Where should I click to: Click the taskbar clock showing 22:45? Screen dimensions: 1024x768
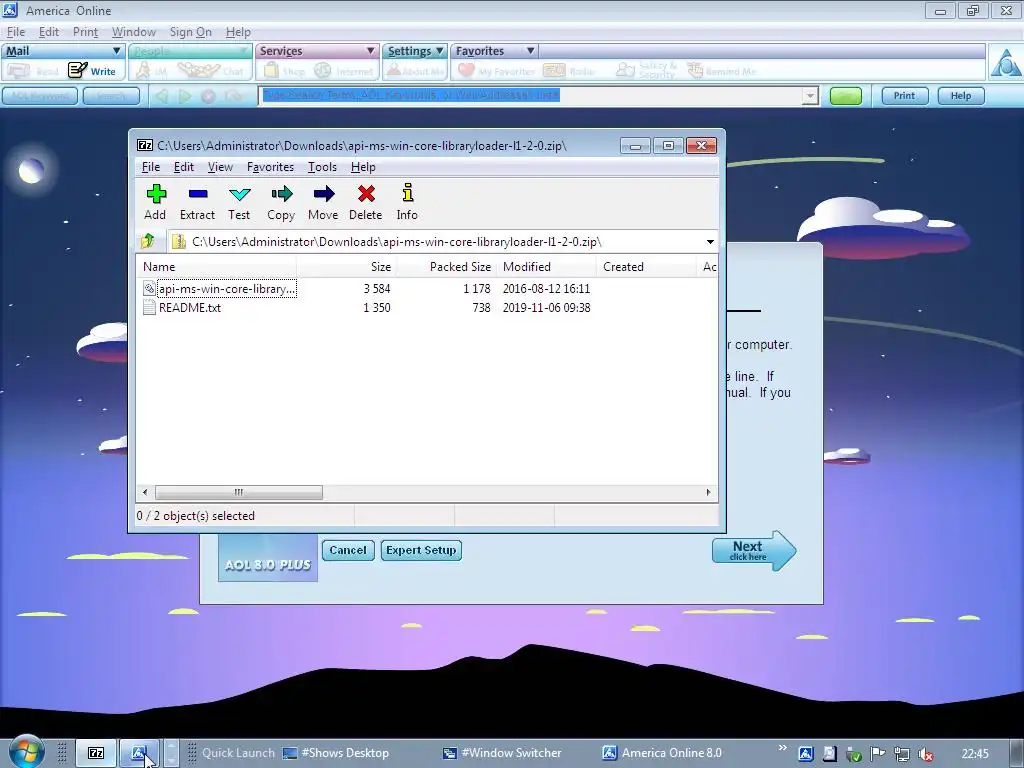975,754
